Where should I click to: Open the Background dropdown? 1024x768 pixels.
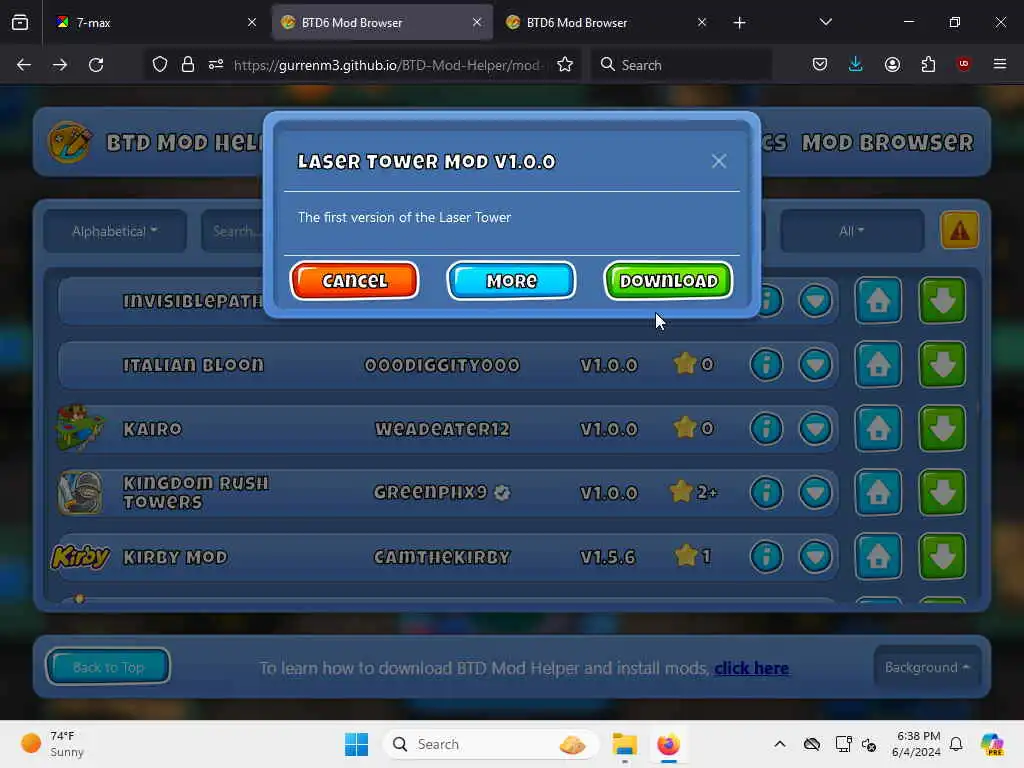coord(927,667)
